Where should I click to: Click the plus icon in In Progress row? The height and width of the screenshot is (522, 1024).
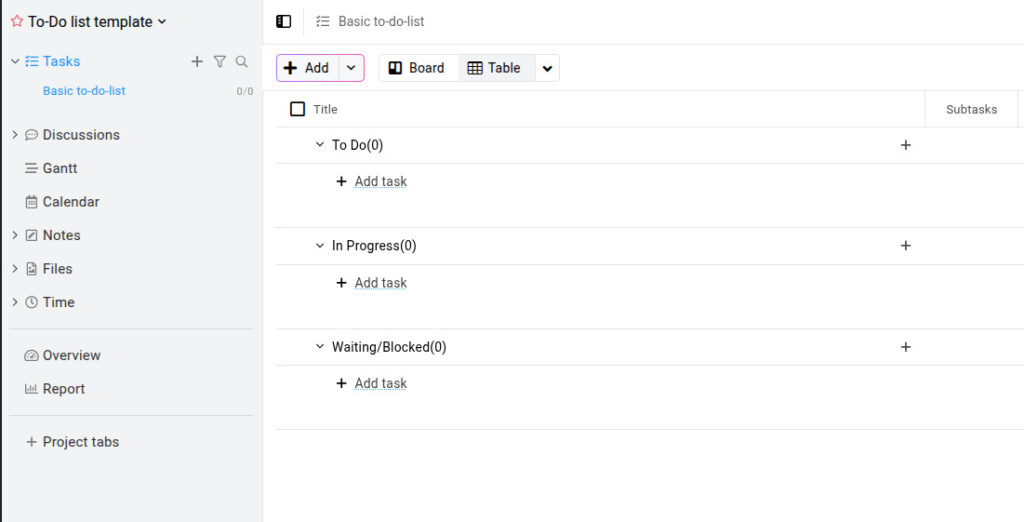(x=905, y=246)
